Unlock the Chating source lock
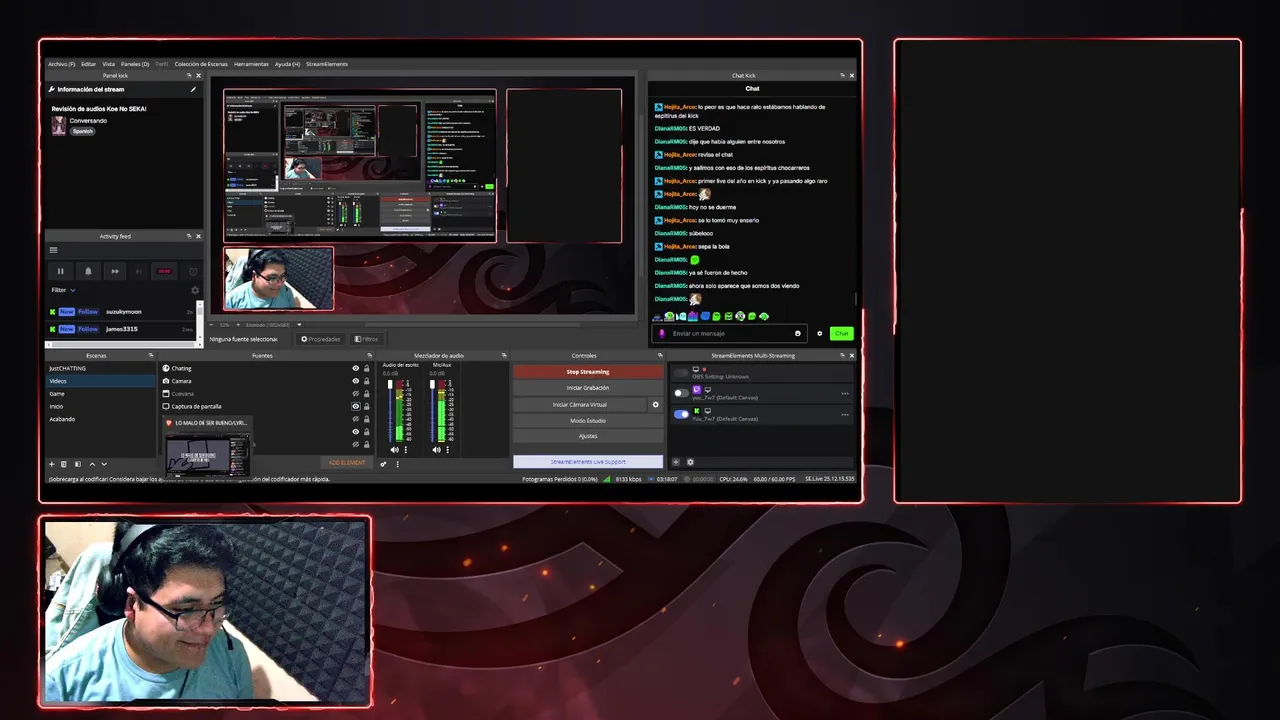Image resolution: width=1280 pixels, height=720 pixels. pyautogui.click(x=367, y=368)
